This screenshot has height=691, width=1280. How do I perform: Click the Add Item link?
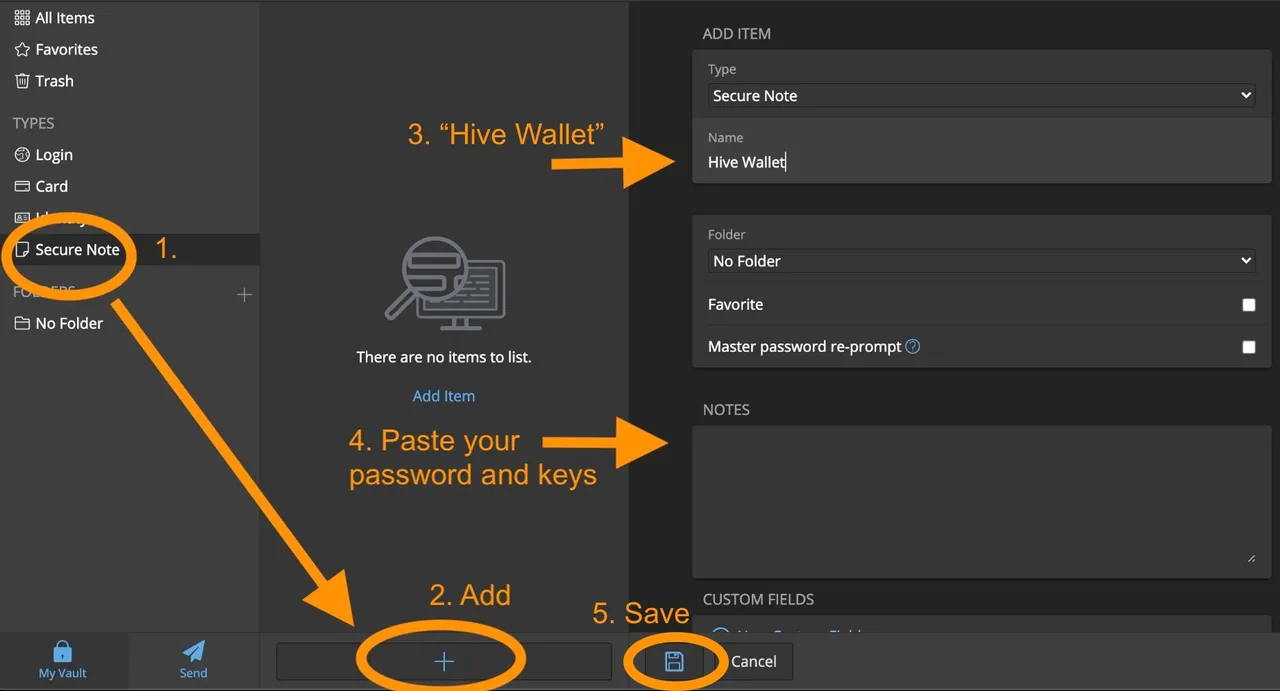(444, 396)
